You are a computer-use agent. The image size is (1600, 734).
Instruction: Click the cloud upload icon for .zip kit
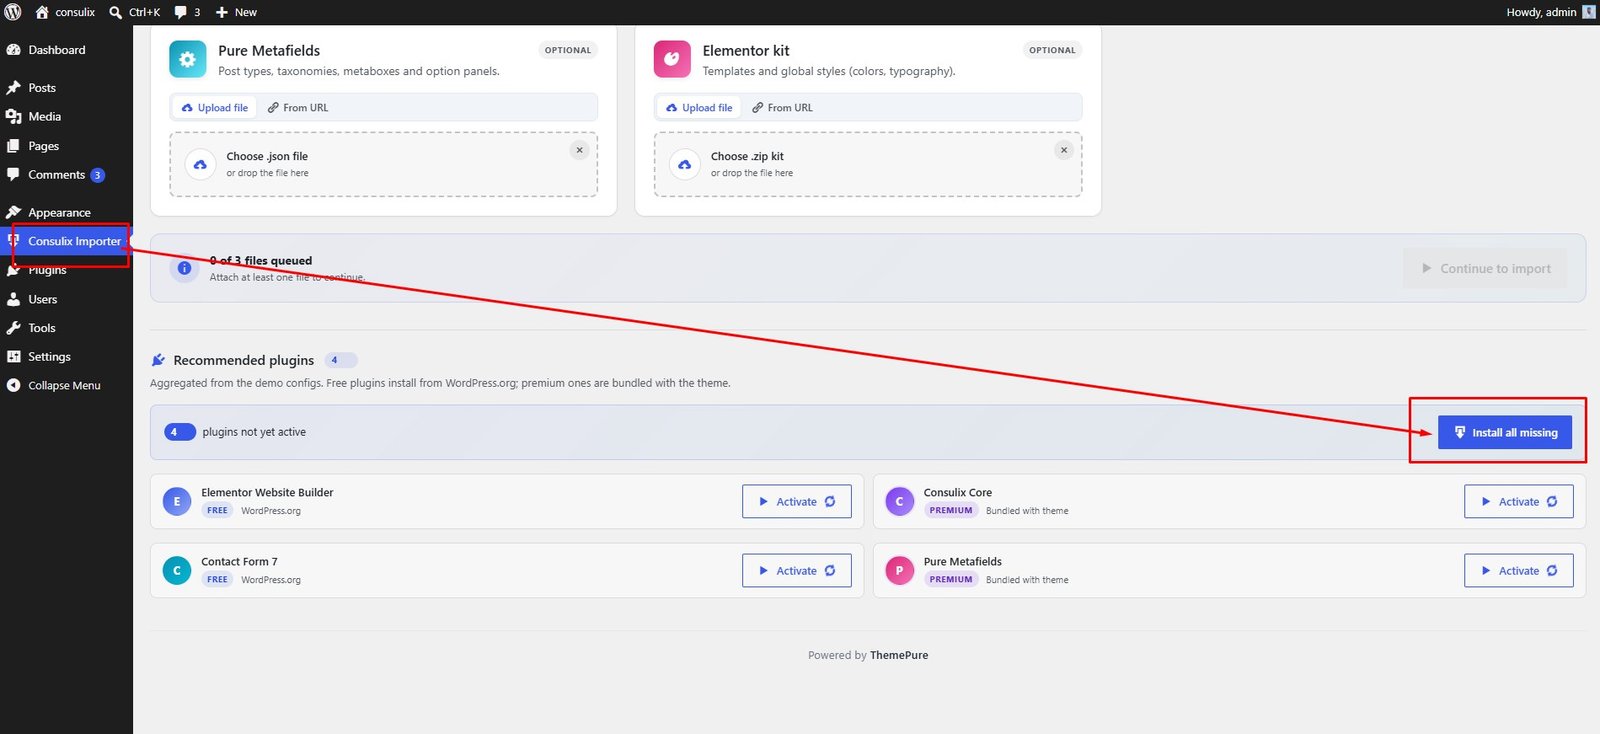click(684, 164)
